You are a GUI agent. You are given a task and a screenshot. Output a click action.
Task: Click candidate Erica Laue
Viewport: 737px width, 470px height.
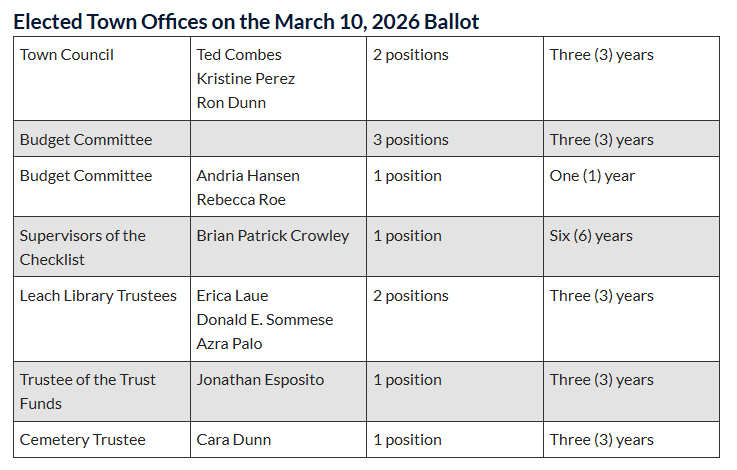232,296
